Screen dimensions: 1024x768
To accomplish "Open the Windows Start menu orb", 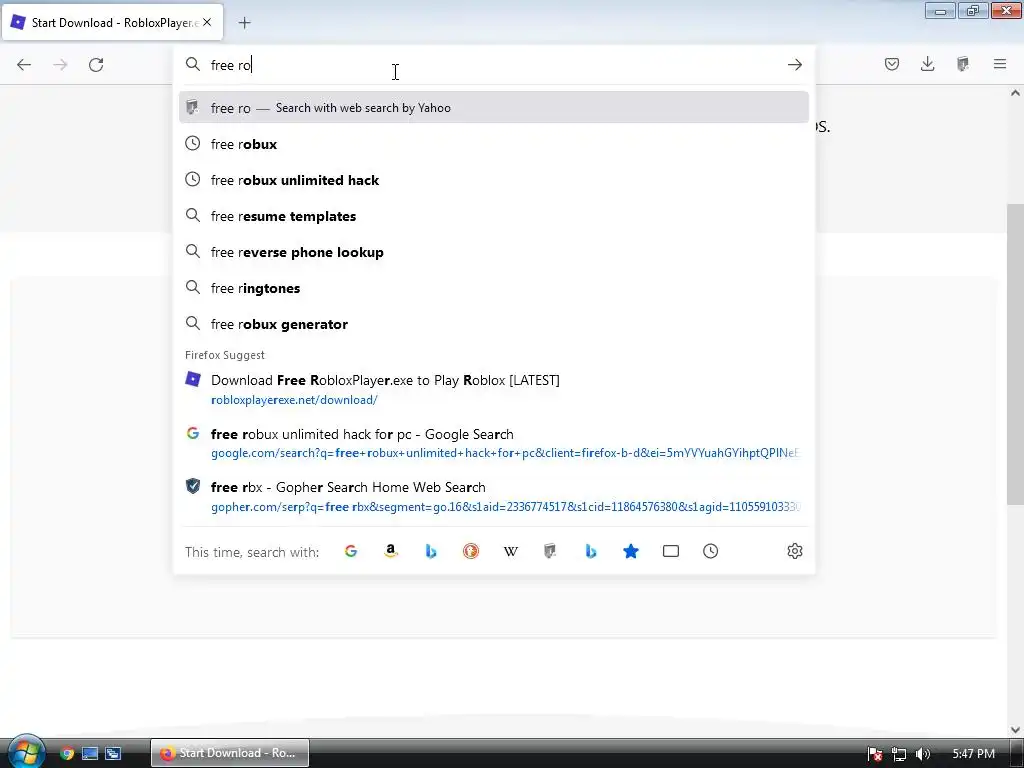I will pos(25,752).
